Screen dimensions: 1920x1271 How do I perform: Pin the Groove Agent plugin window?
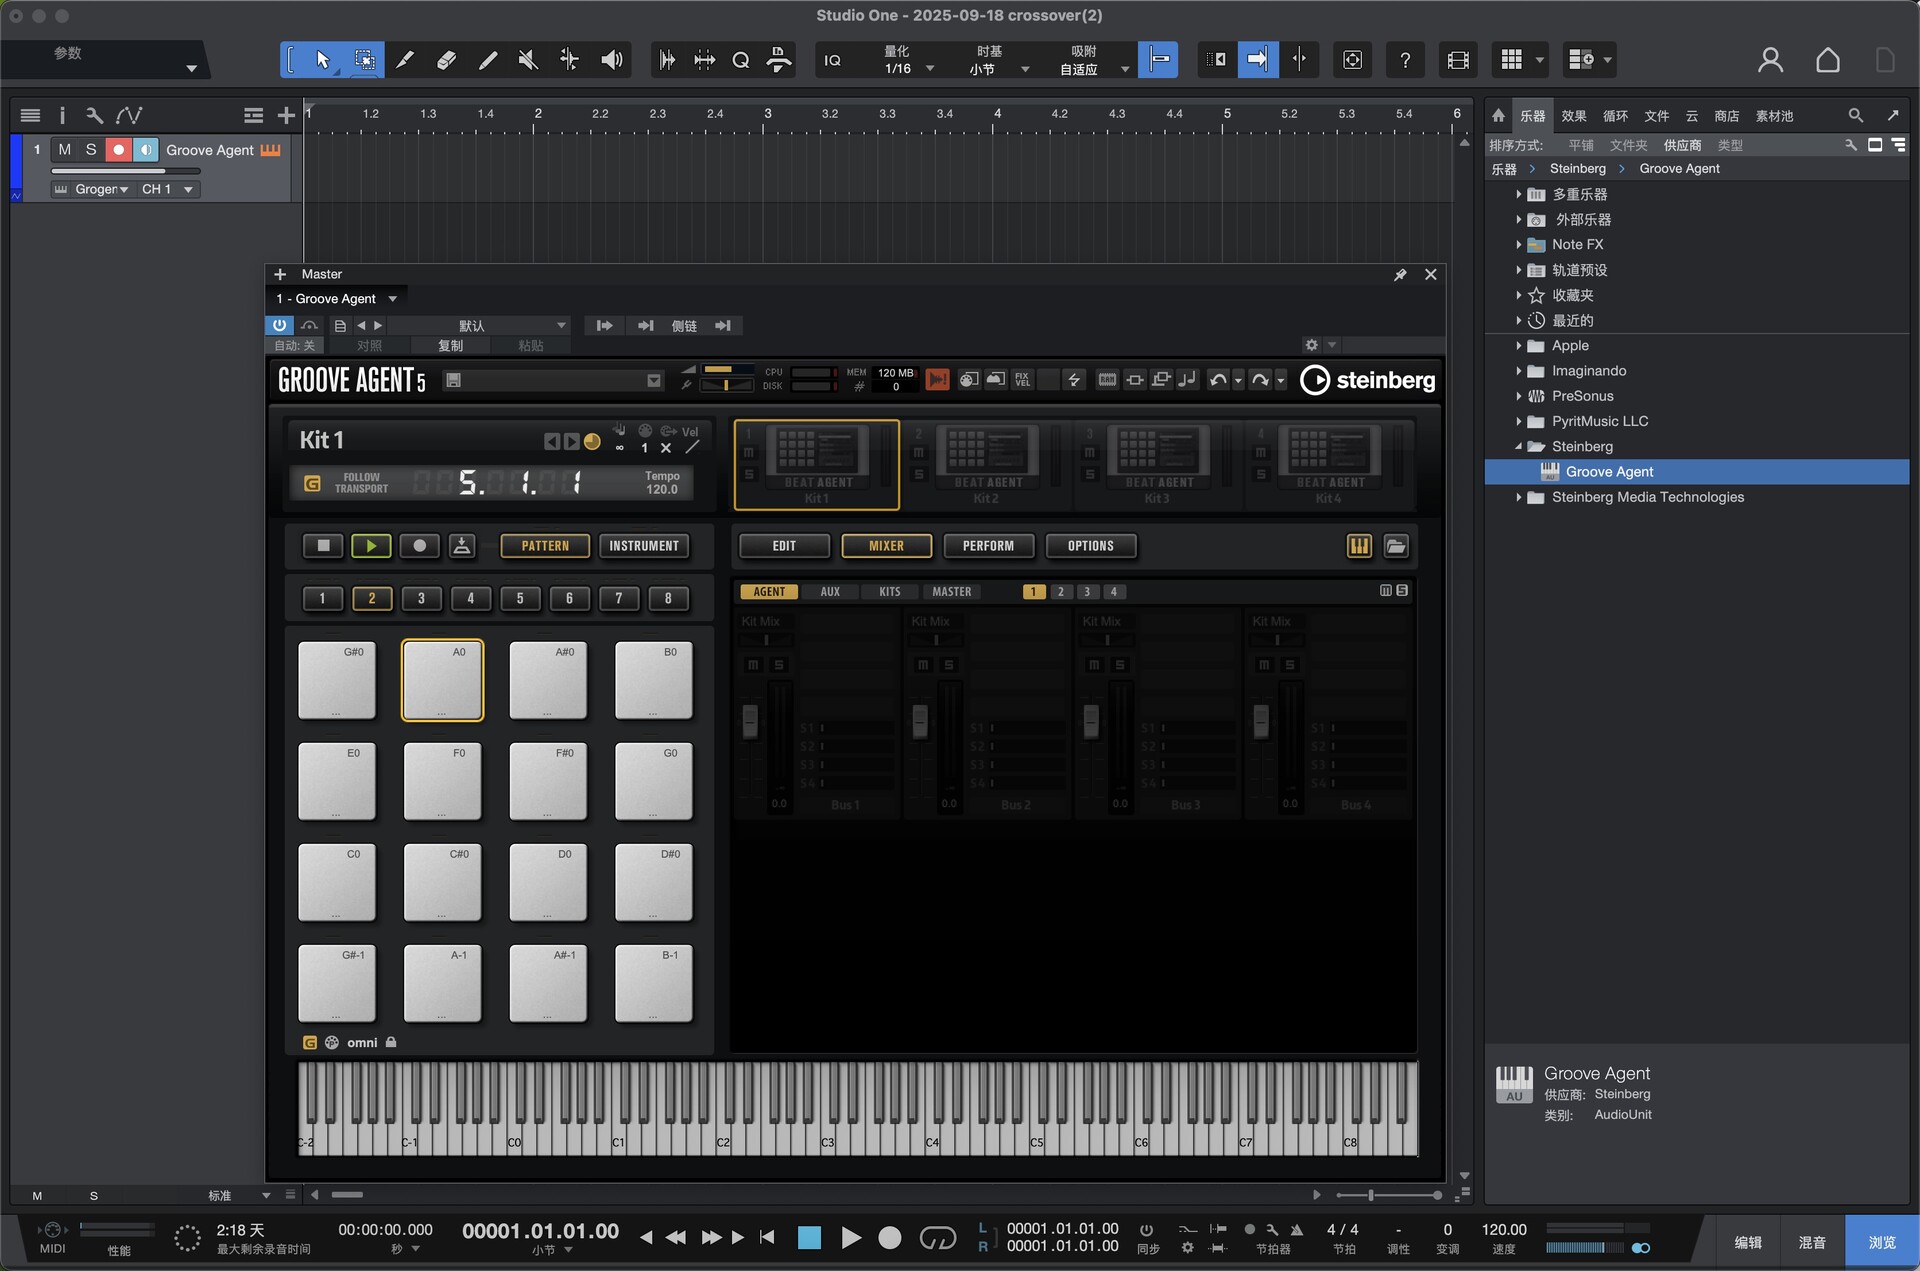pos(1400,275)
